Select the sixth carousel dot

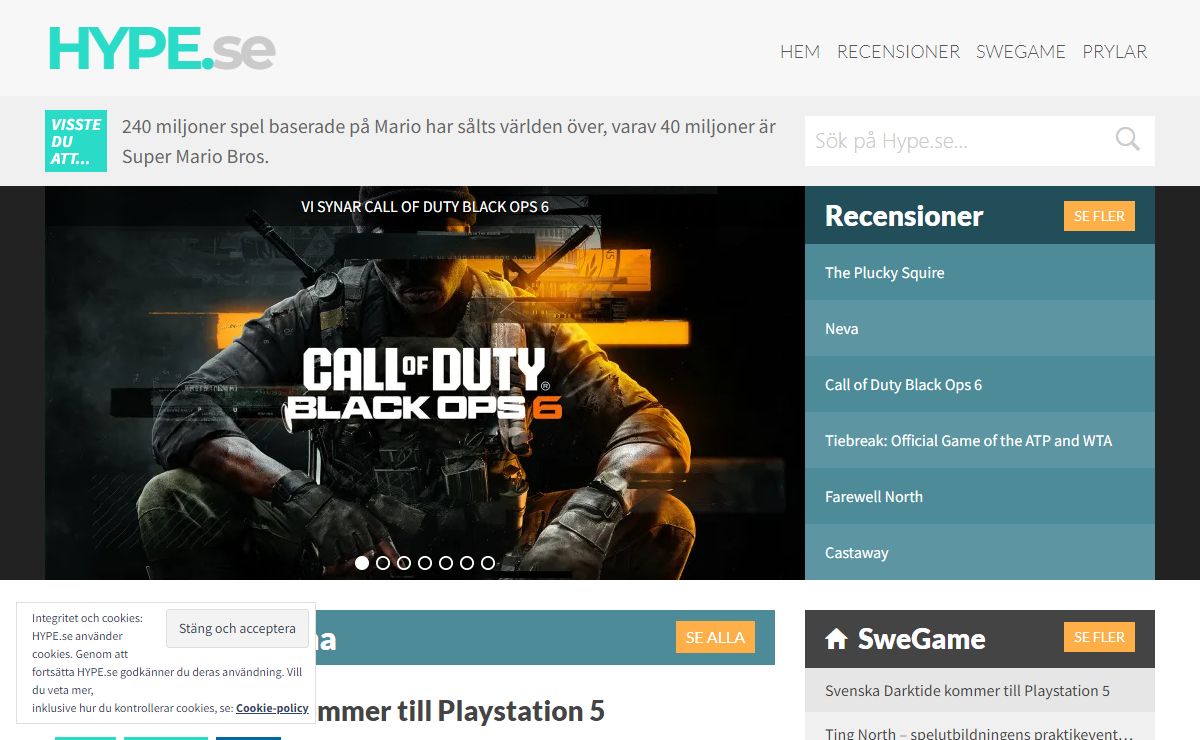pos(467,563)
